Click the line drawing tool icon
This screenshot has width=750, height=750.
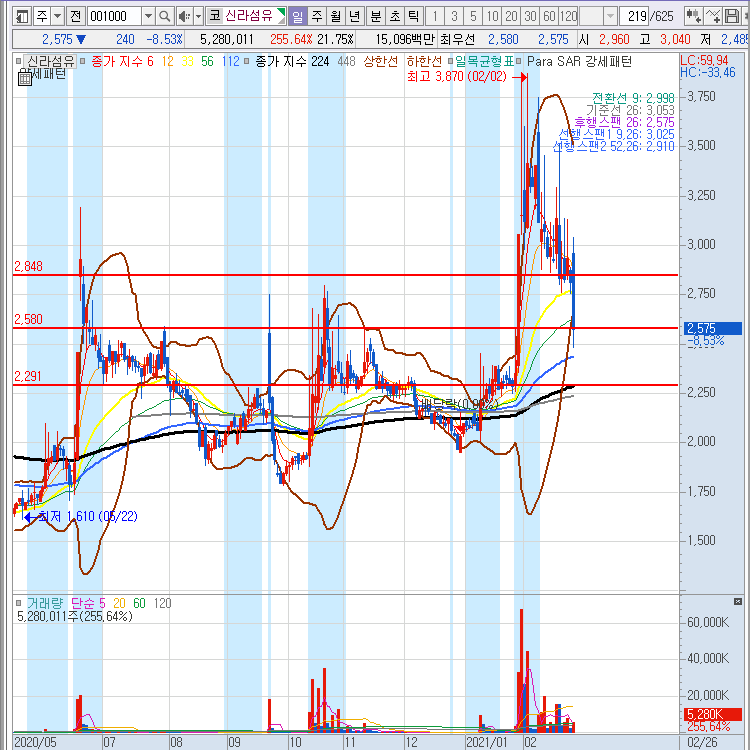[x=713, y=17]
